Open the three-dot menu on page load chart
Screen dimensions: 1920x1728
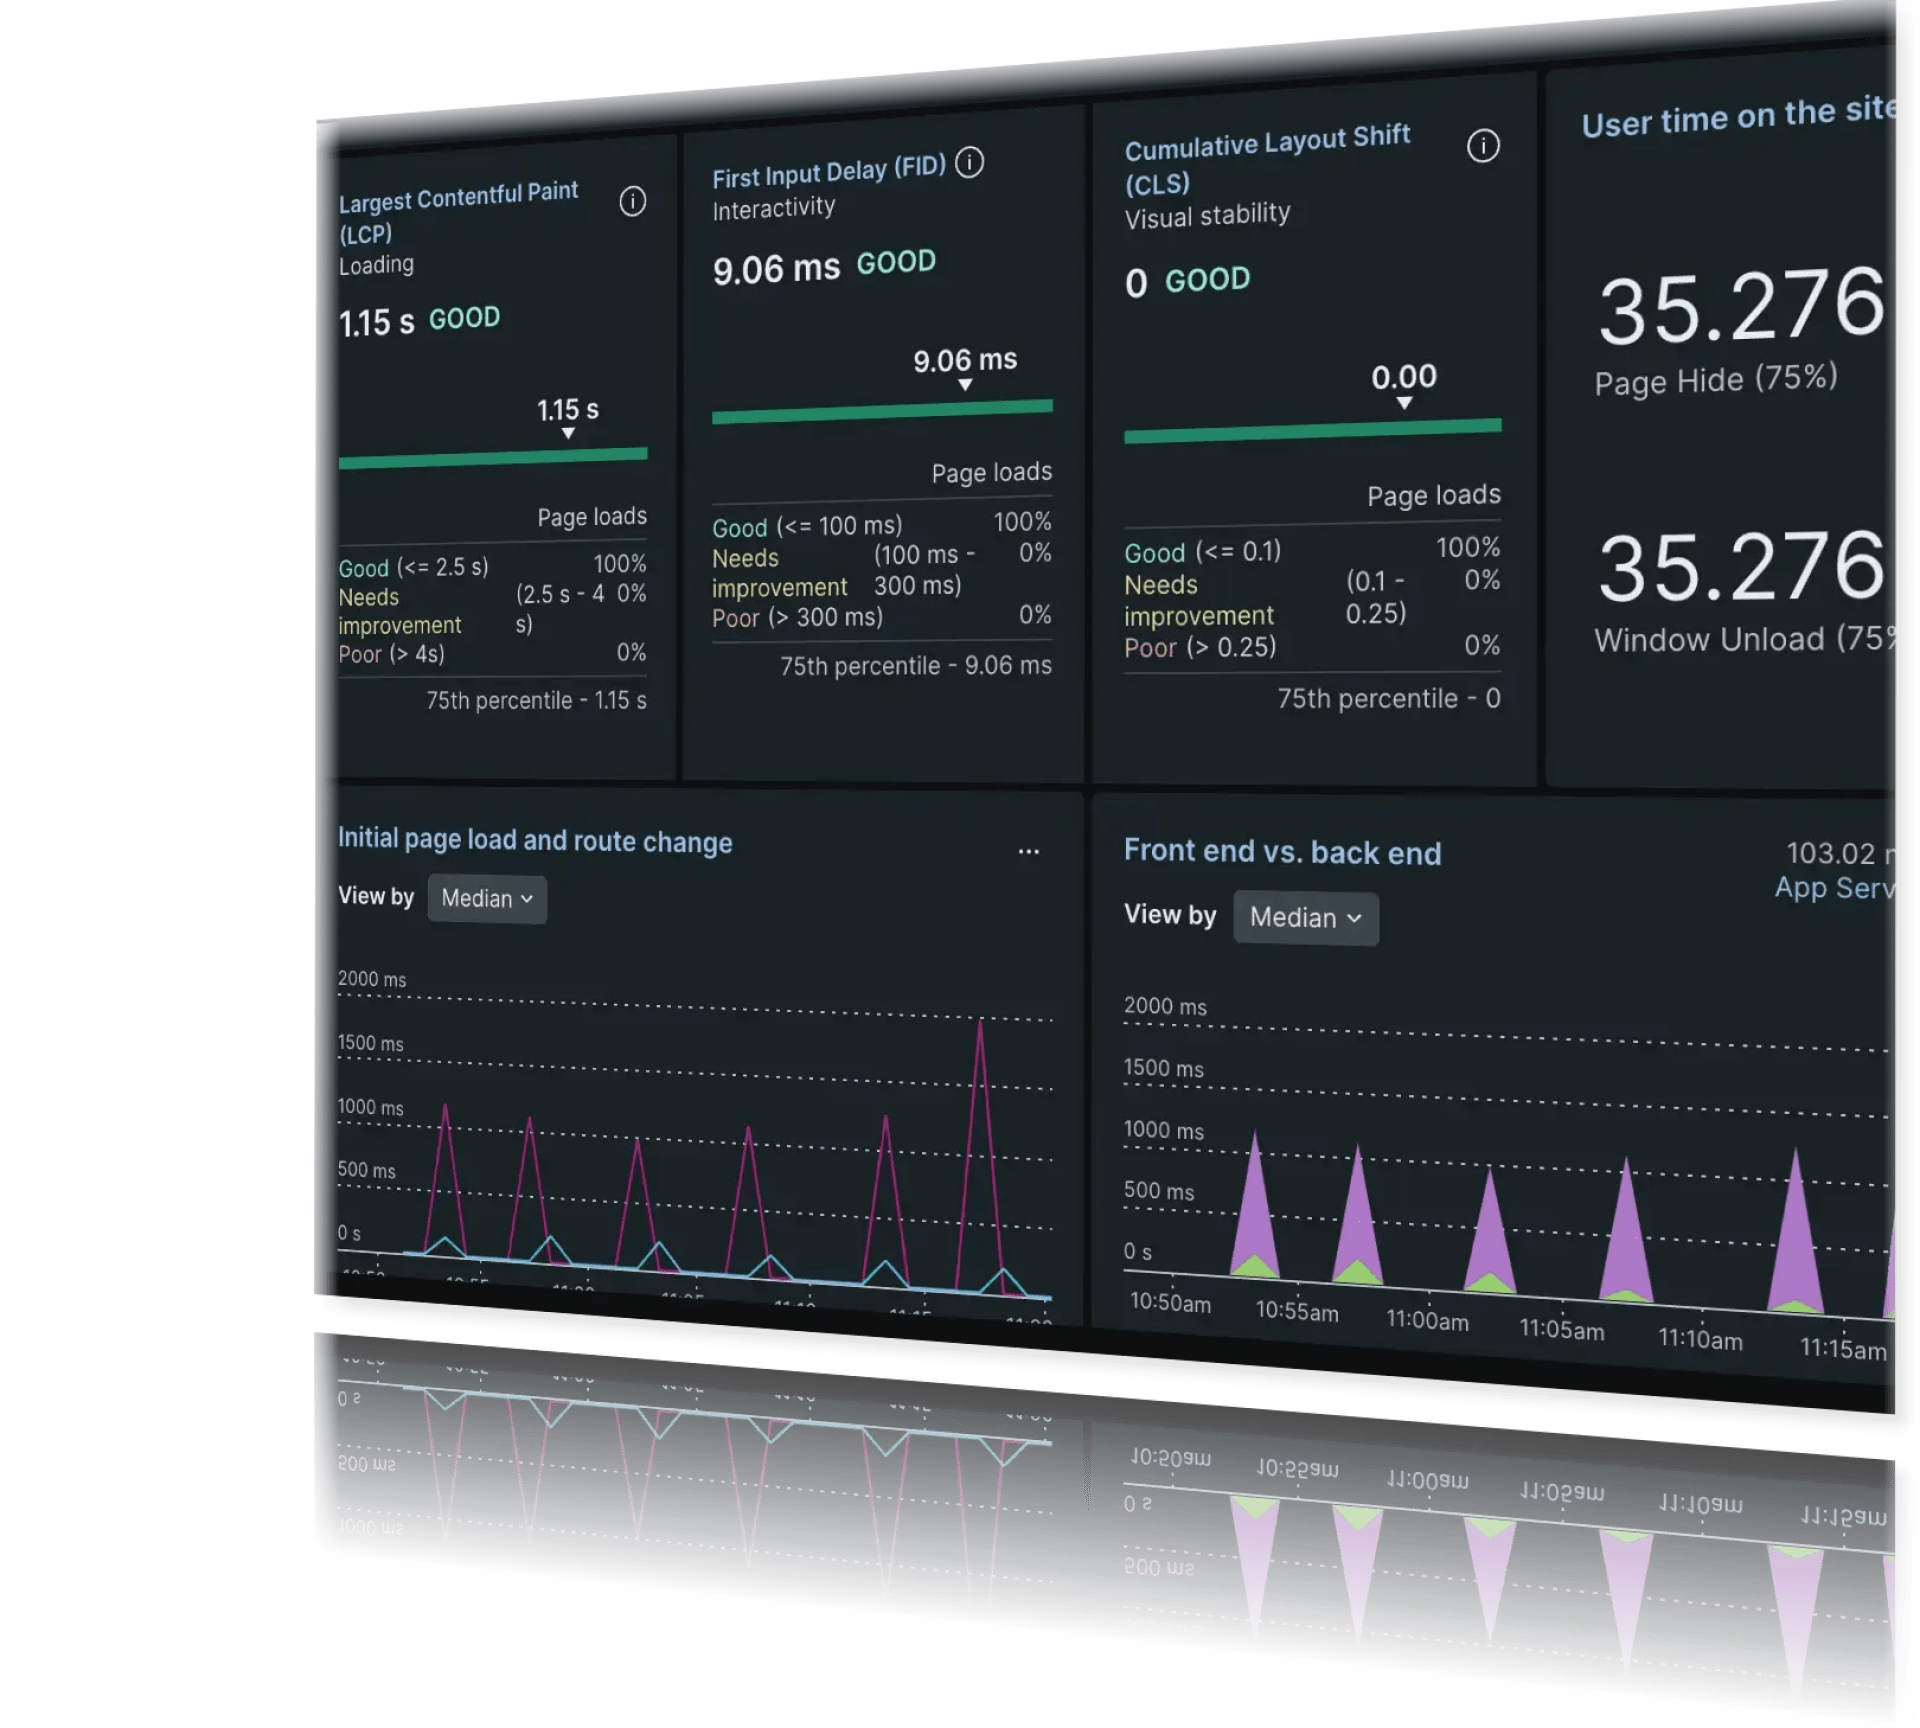click(1028, 852)
